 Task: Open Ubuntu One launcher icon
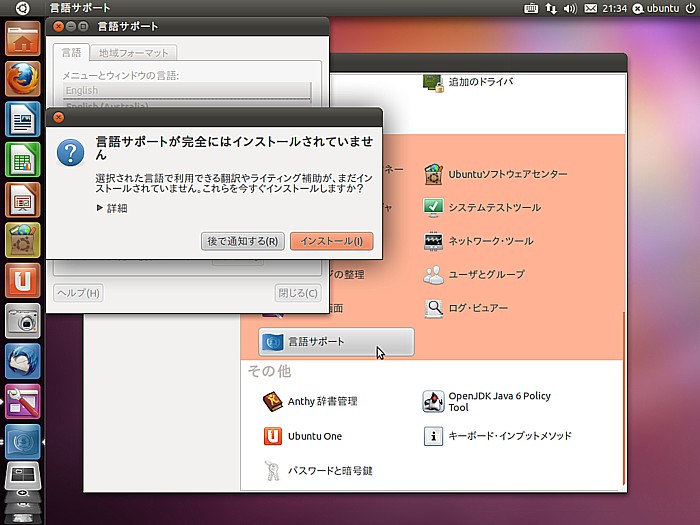pos(23,280)
